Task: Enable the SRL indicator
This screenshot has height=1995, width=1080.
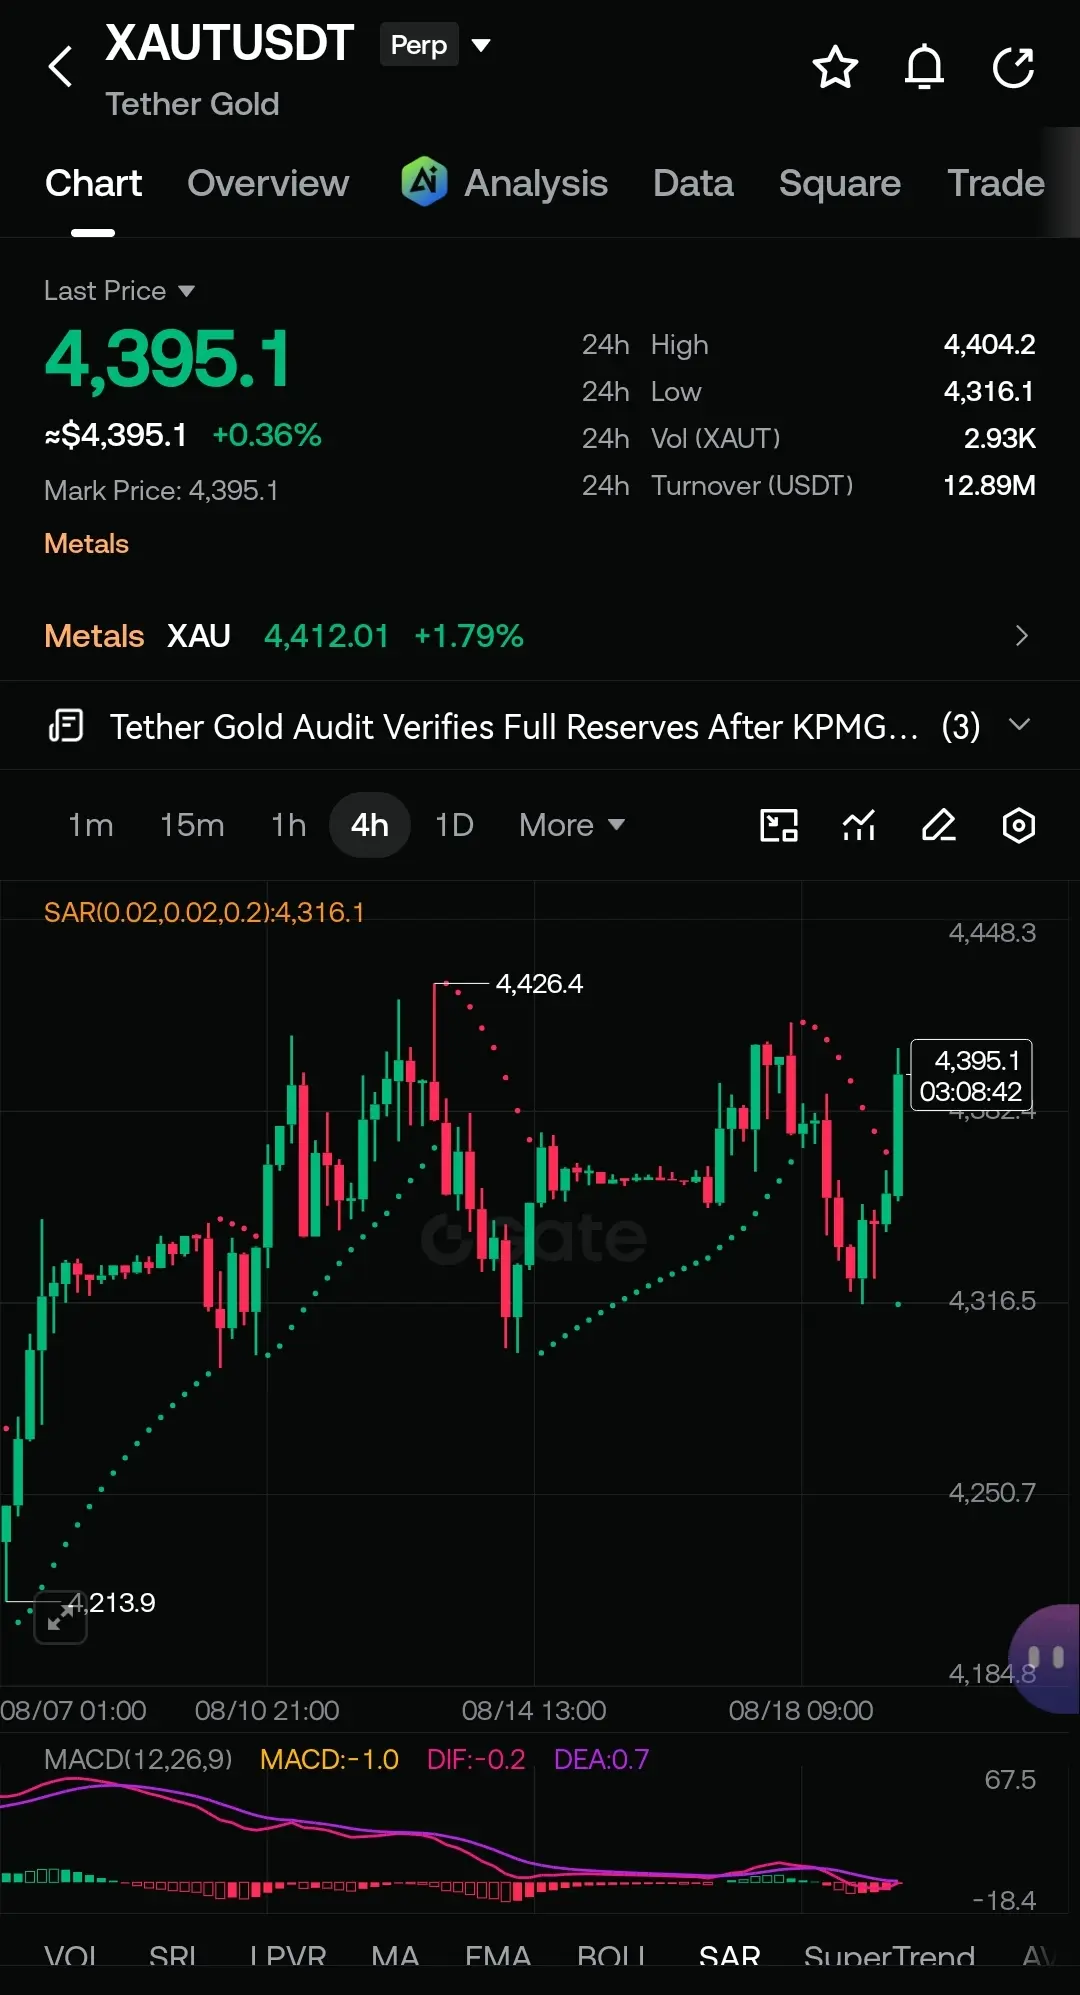Action: pyautogui.click(x=173, y=1955)
